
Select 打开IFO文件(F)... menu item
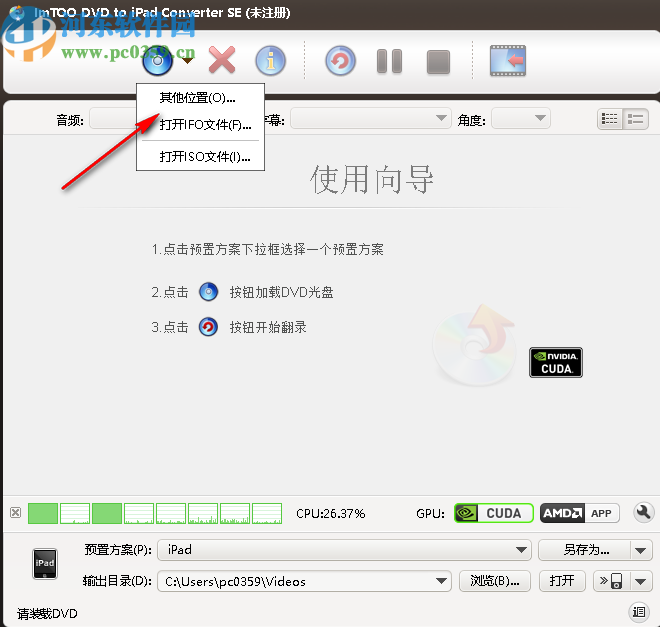click(x=200, y=125)
